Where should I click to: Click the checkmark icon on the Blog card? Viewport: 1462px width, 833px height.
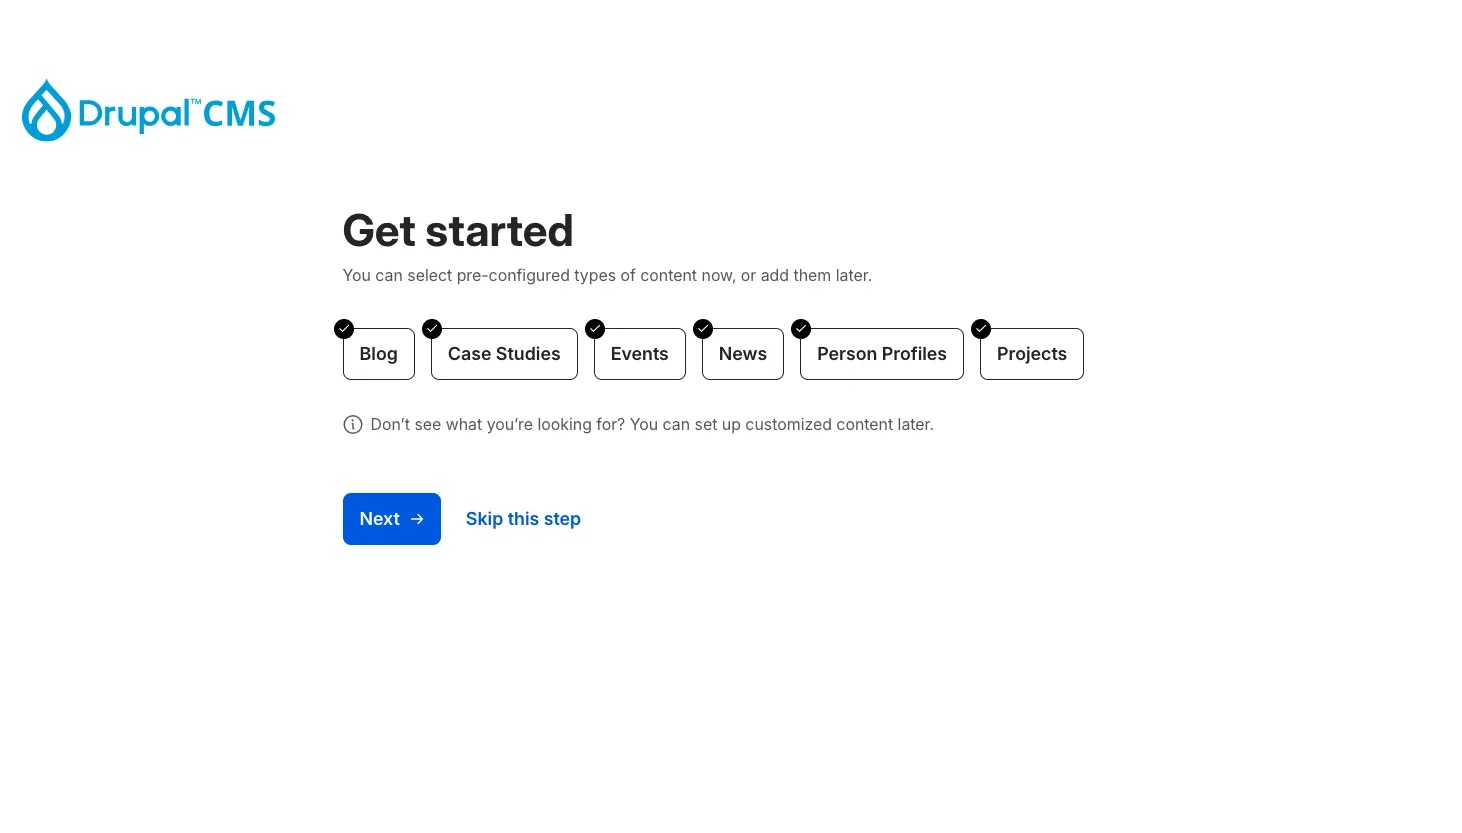[x=344, y=329]
